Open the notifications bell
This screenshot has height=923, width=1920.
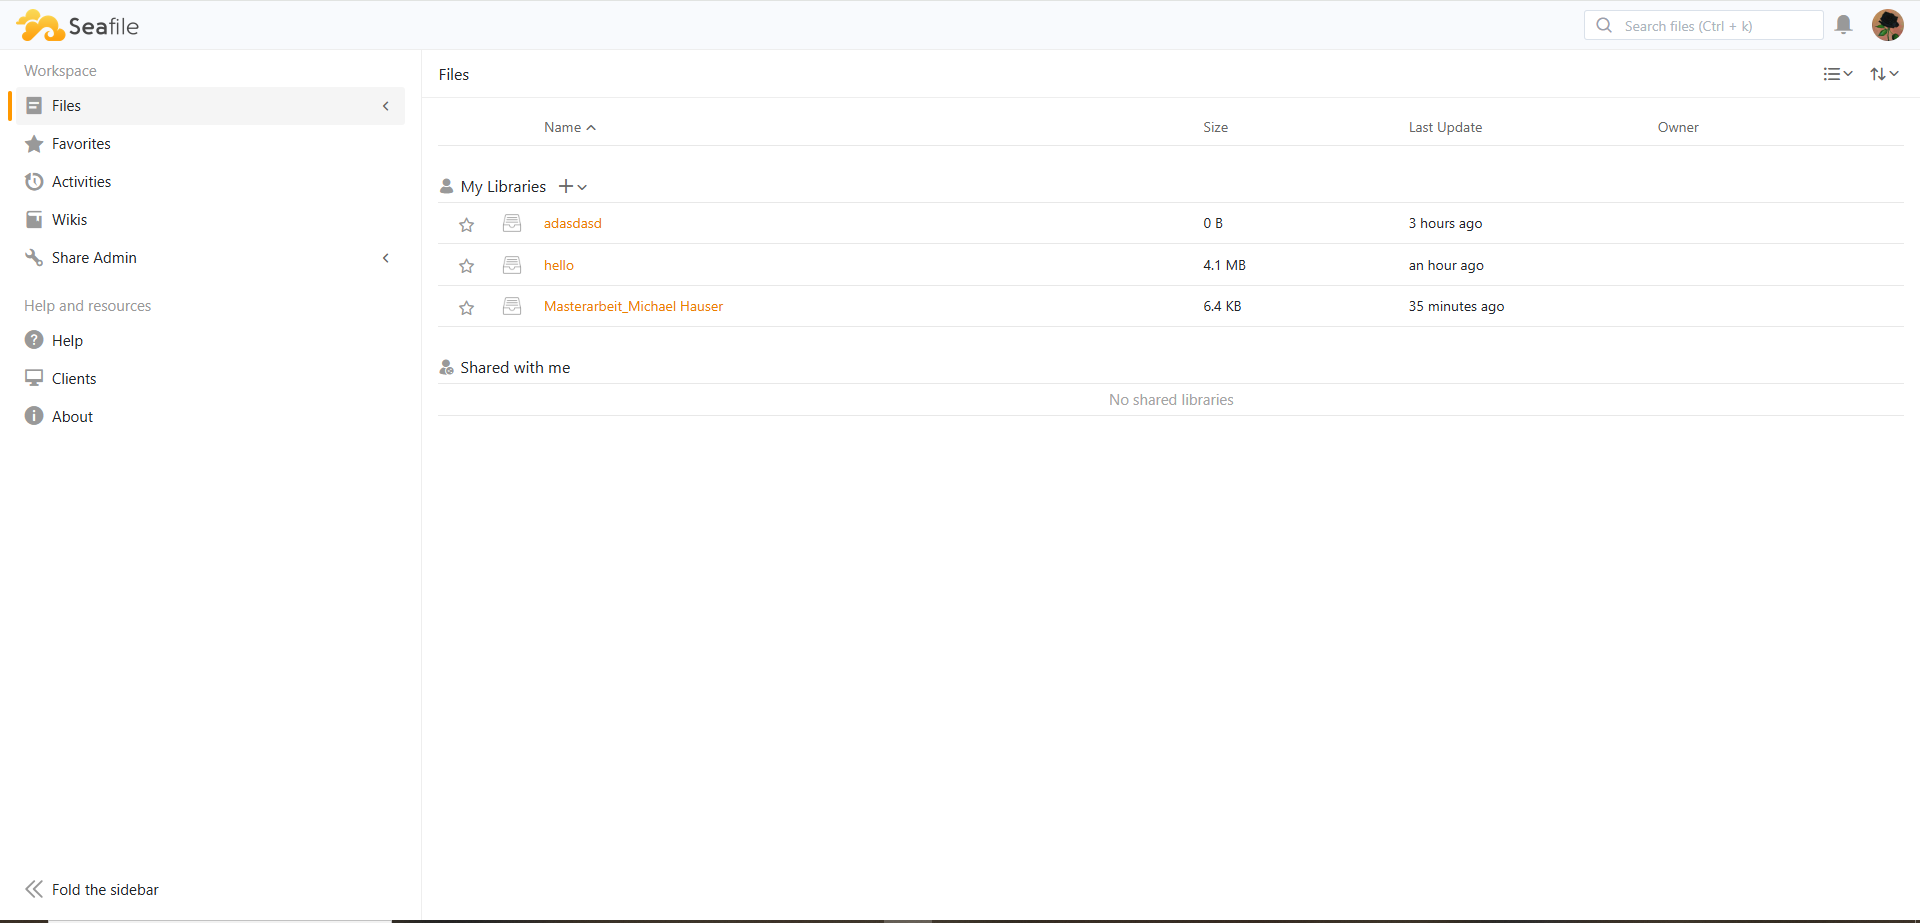pos(1844,25)
